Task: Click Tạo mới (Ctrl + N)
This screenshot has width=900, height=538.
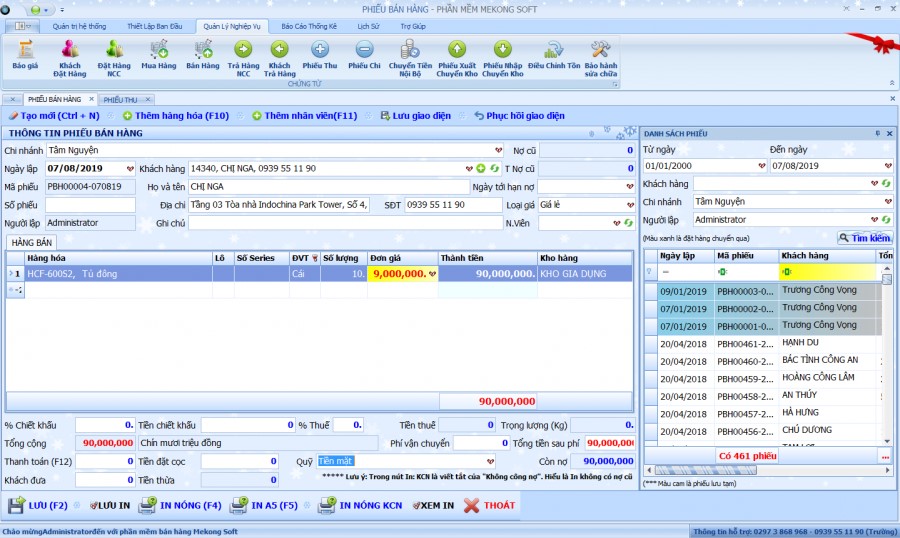Action: tap(55, 116)
